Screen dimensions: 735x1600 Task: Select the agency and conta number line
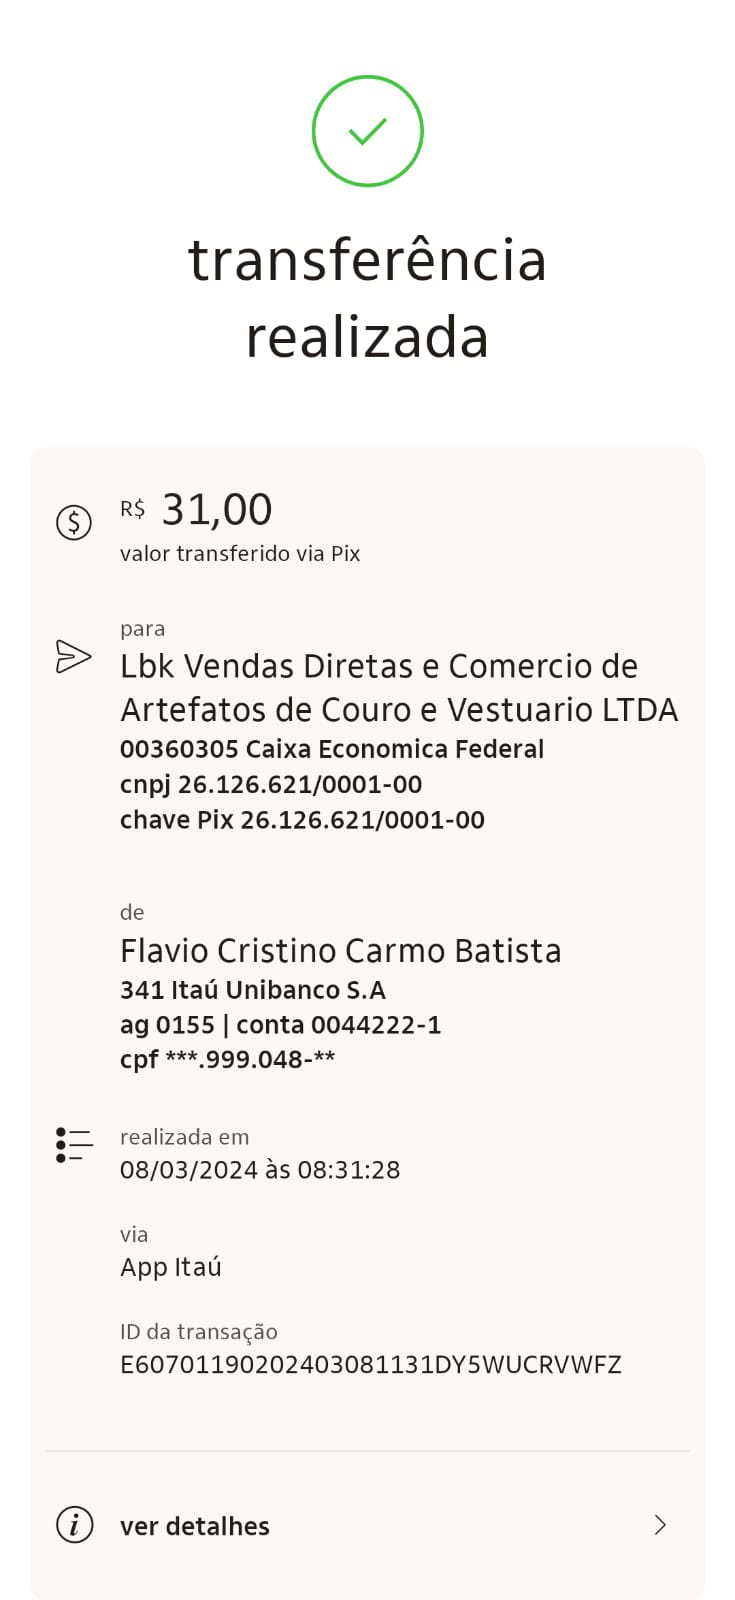280,1025
